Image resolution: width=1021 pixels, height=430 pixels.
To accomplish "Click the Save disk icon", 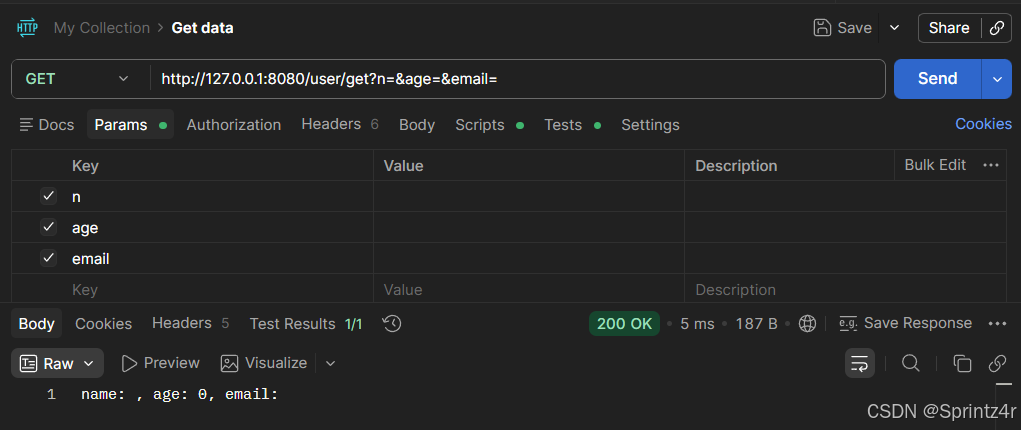I will pyautogui.click(x=822, y=28).
